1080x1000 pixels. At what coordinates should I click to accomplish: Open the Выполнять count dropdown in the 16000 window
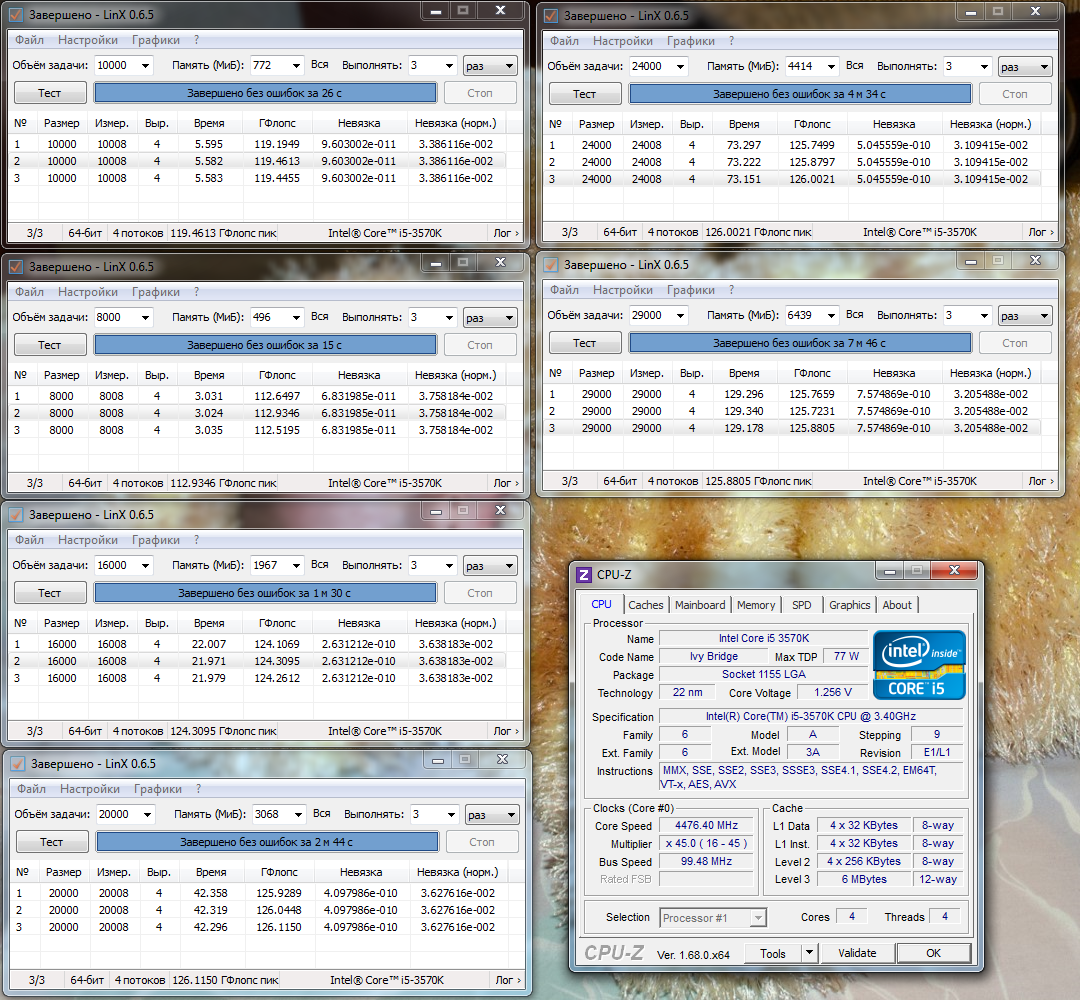click(x=449, y=565)
